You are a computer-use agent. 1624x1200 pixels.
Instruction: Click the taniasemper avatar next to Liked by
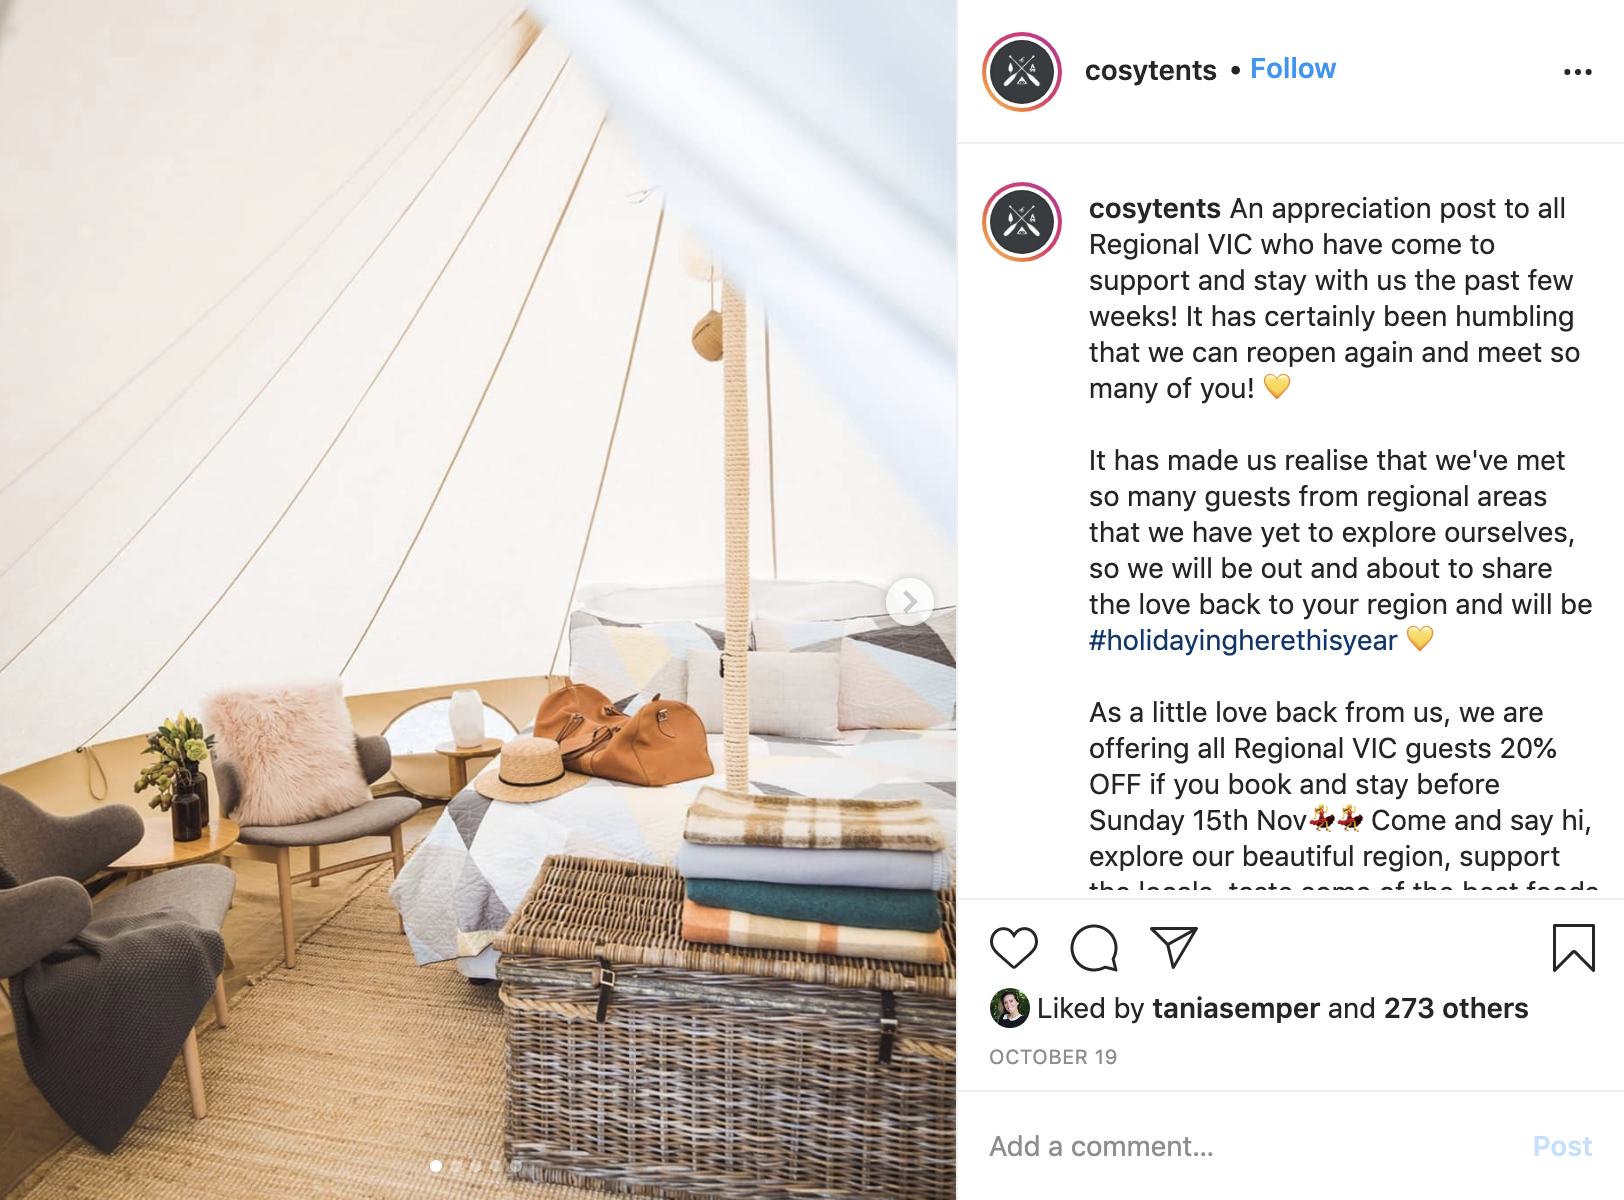1009,1008
